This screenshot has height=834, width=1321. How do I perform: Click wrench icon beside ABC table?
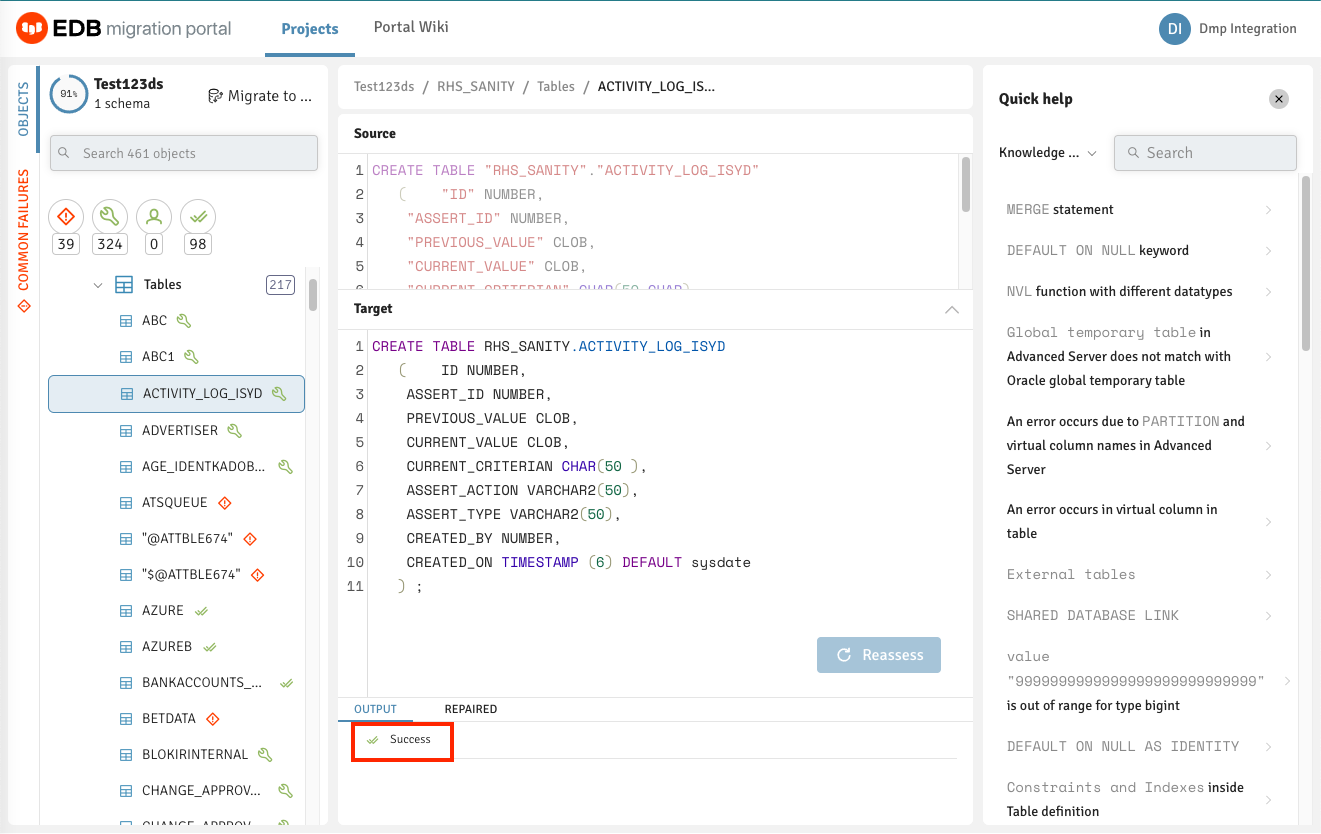[183, 321]
